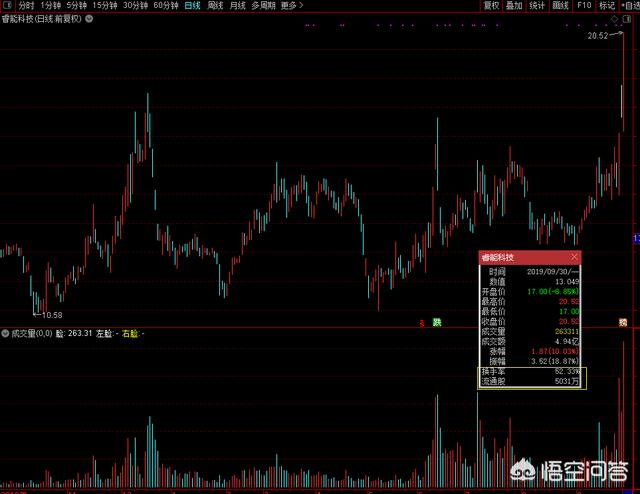The width and height of the screenshot is (640, 494).
Task: Select the 1分钟 period tab
Action: (50, 5)
